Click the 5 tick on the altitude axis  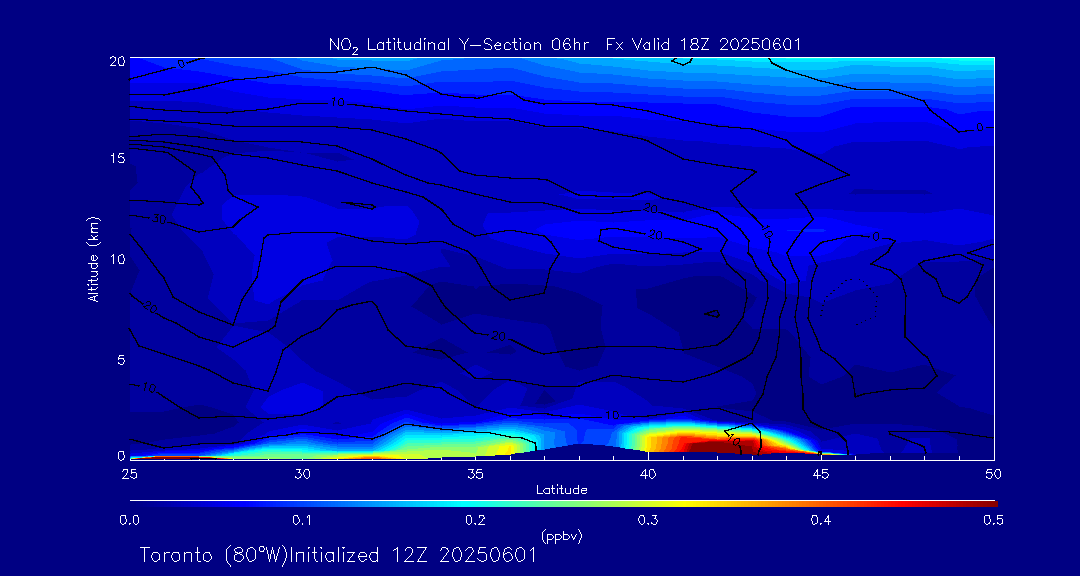(x=119, y=358)
